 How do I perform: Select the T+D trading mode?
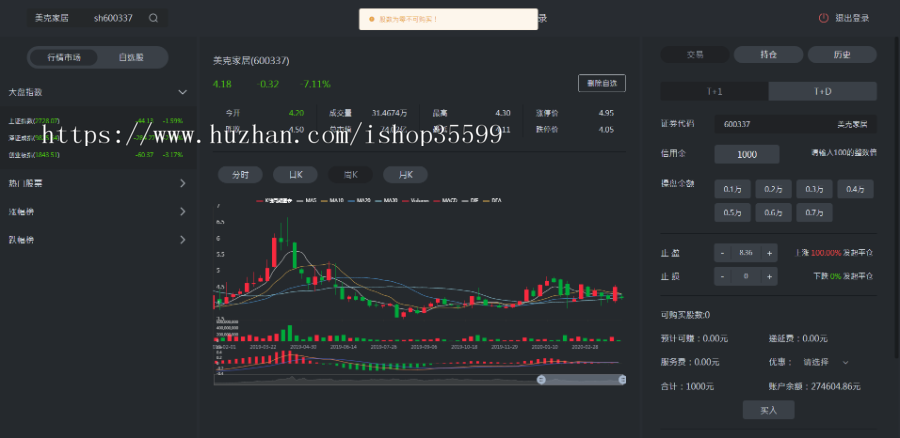coord(823,91)
